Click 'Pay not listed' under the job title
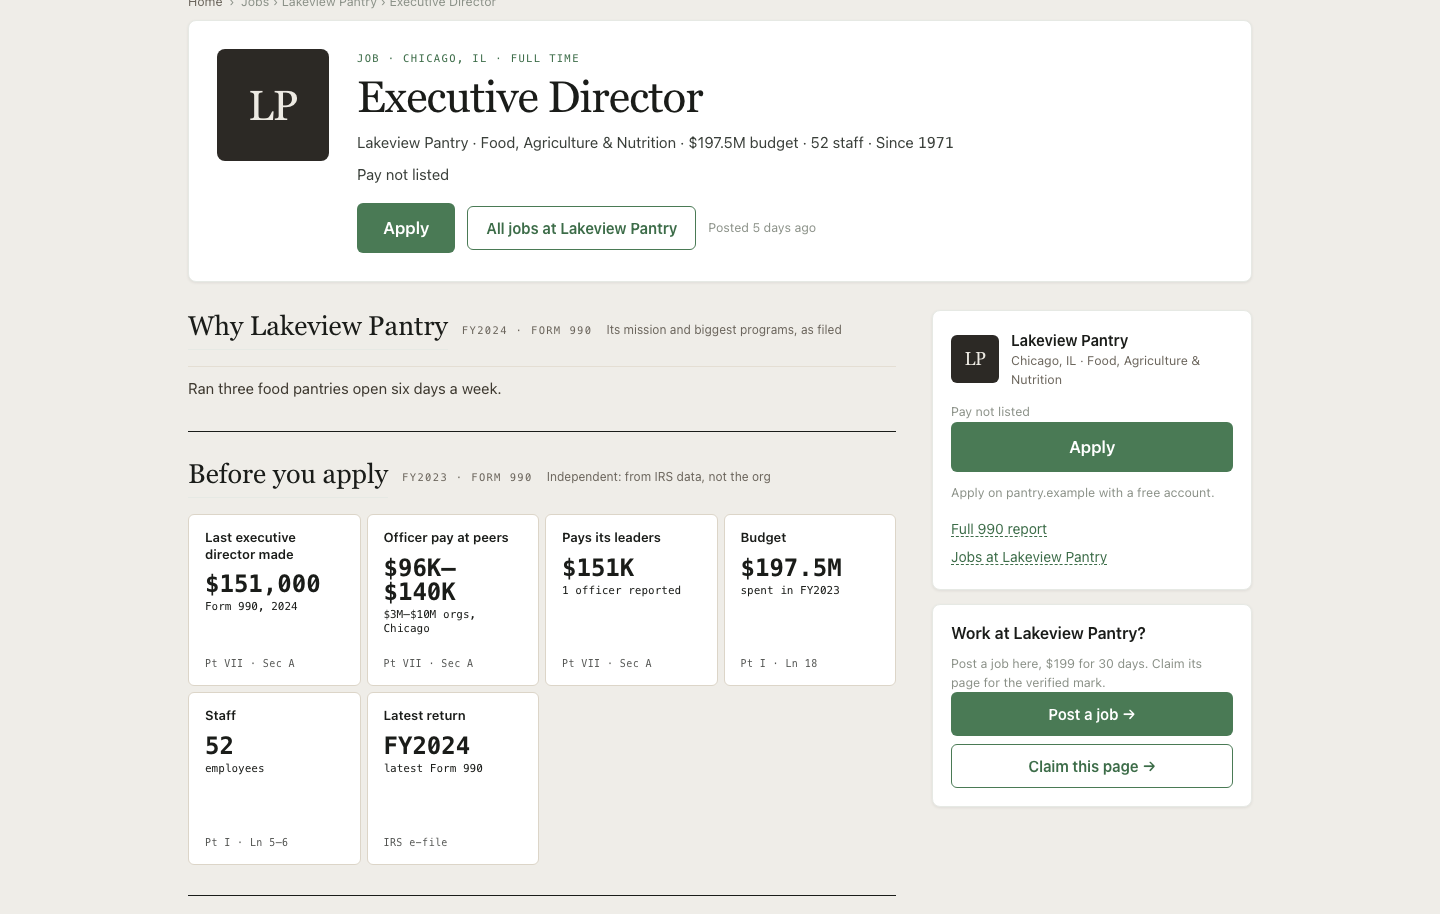 (403, 175)
